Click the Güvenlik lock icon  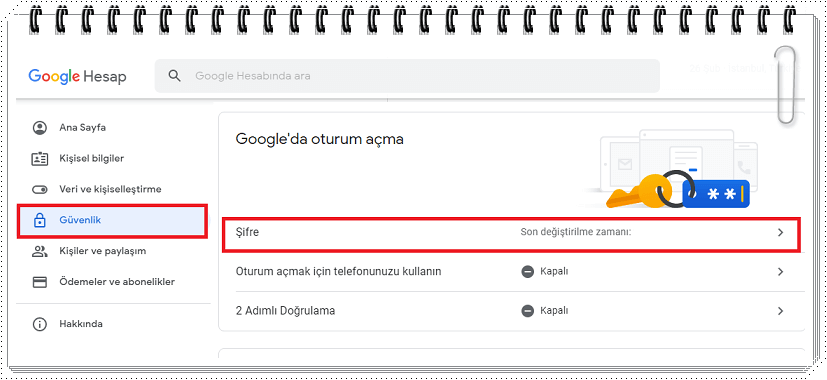pos(40,221)
